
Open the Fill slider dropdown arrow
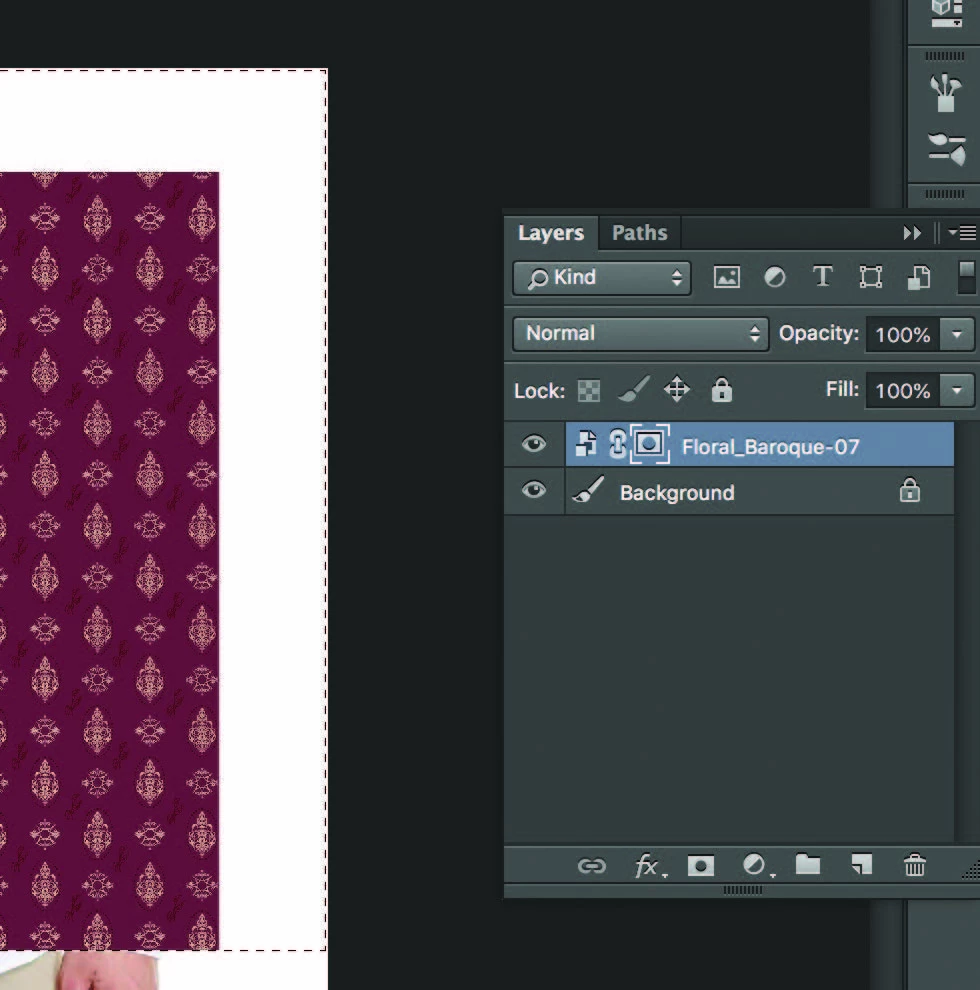957,391
